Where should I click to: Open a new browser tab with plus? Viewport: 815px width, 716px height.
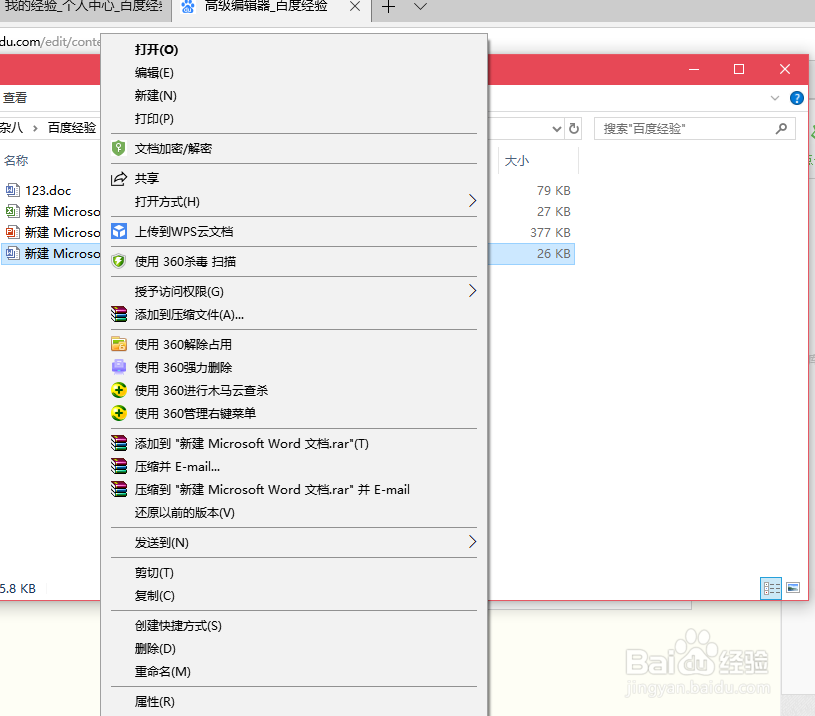pos(388,7)
